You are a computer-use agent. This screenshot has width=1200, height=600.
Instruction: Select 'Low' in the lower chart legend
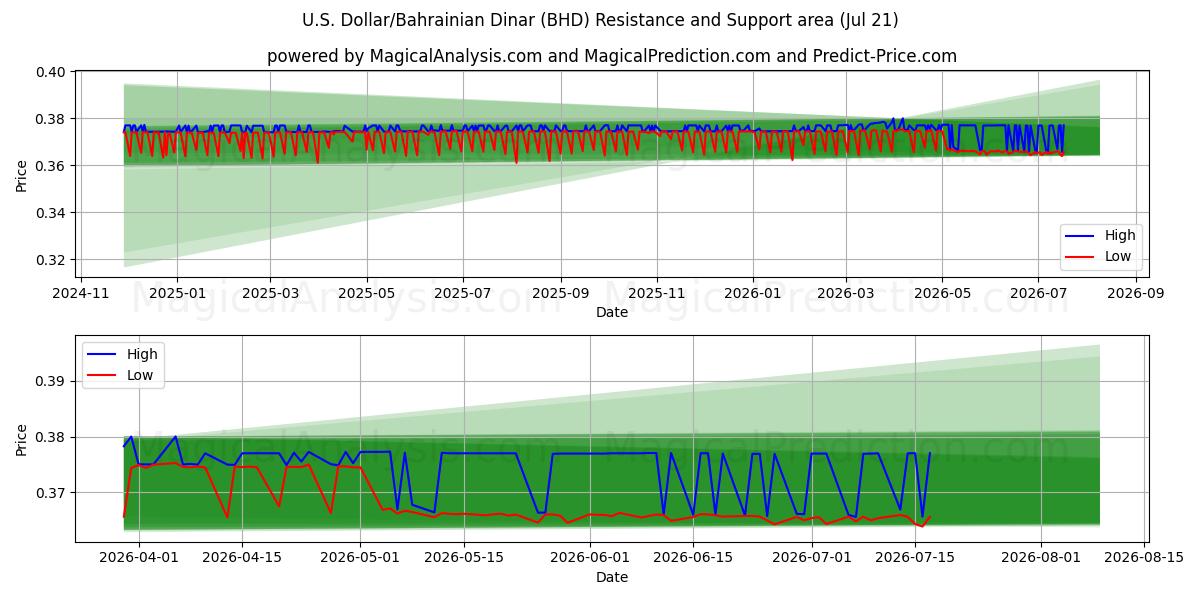click(140, 375)
